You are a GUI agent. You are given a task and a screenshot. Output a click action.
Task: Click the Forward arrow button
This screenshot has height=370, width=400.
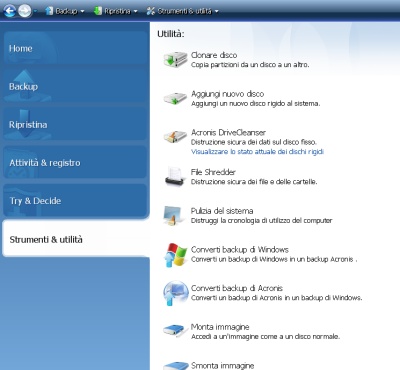click(25, 11)
